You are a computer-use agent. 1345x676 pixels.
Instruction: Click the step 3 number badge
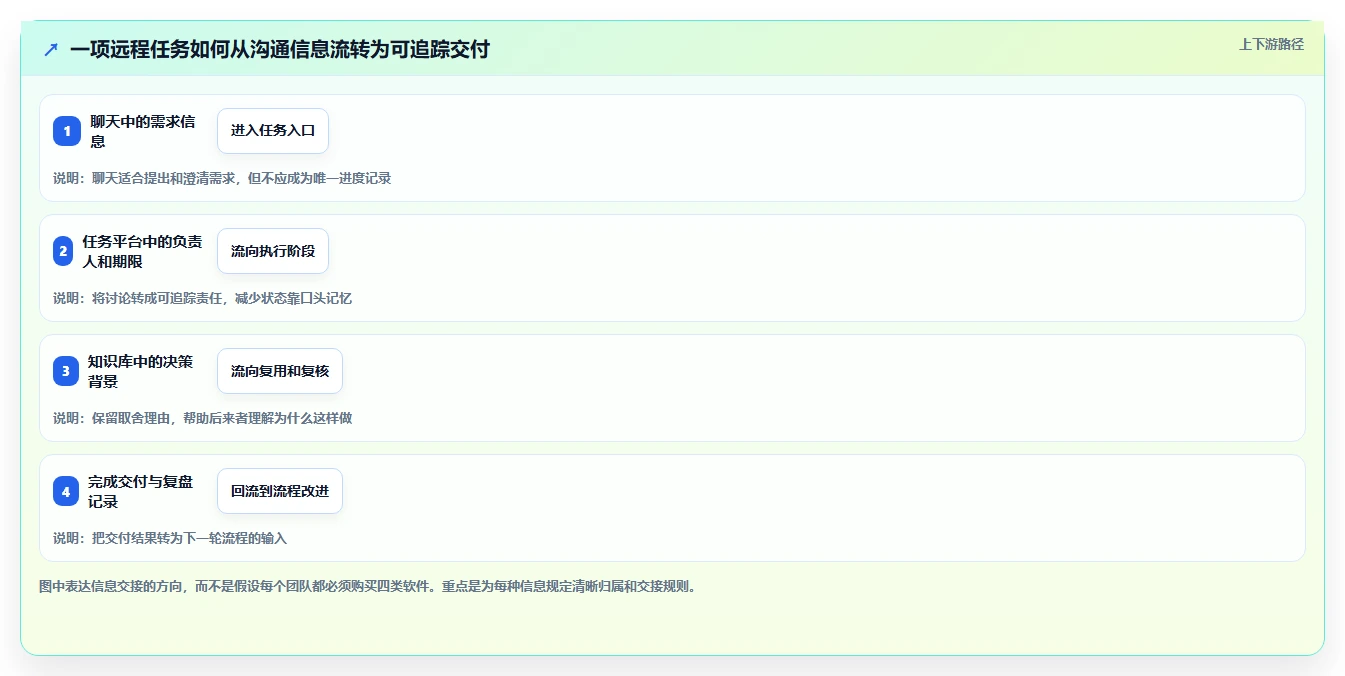66,371
